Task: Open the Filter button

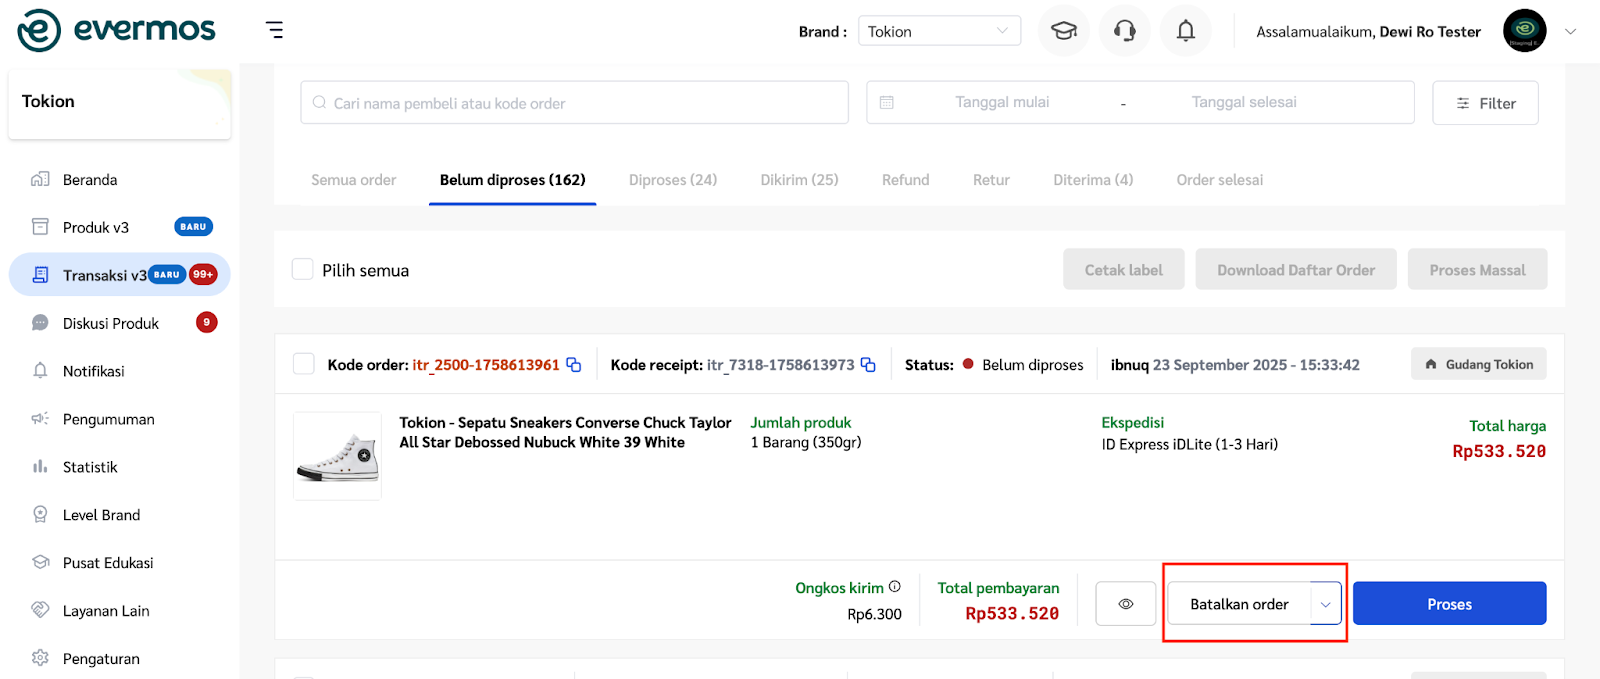Action: (1485, 103)
